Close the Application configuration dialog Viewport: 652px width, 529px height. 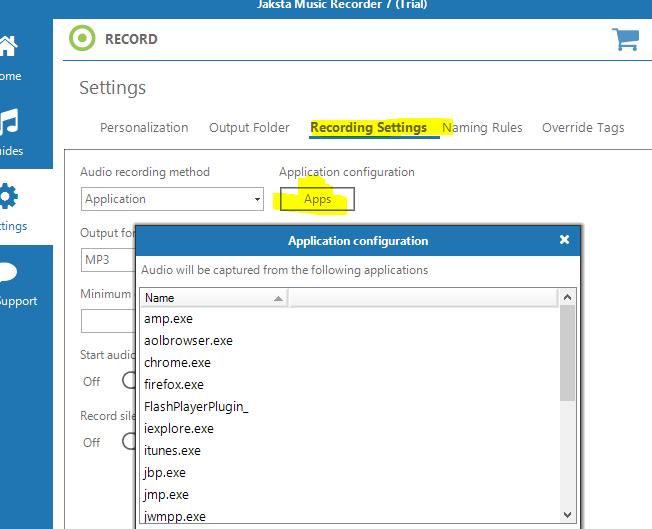[x=564, y=240]
